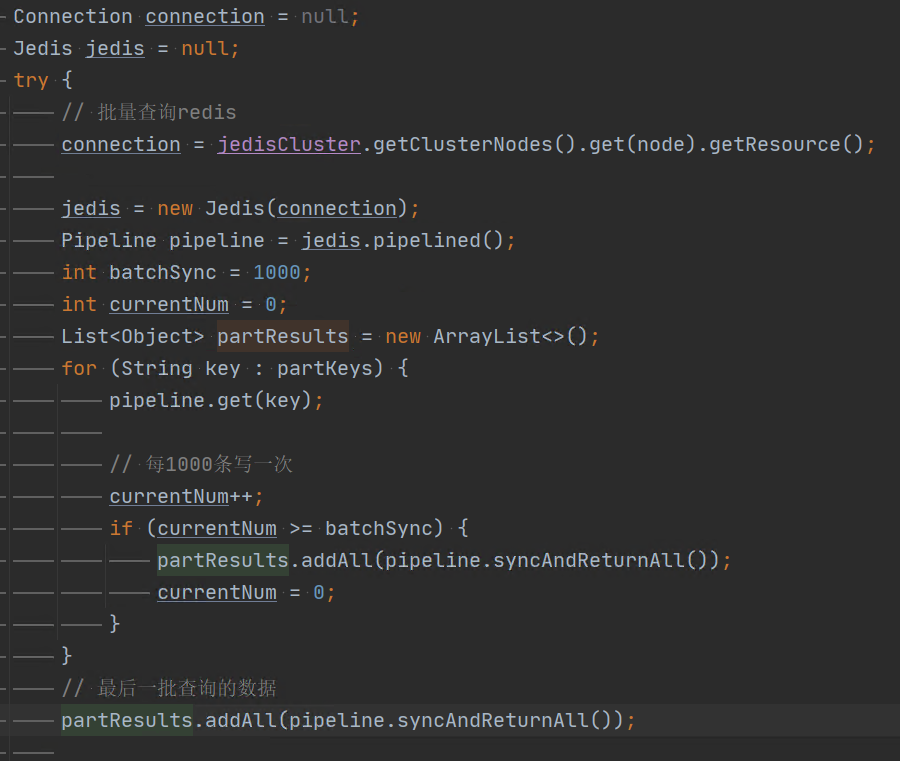The width and height of the screenshot is (900, 761).
Task: Click 'new Jedis(connection)' constructor call
Action: click(282, 208)
